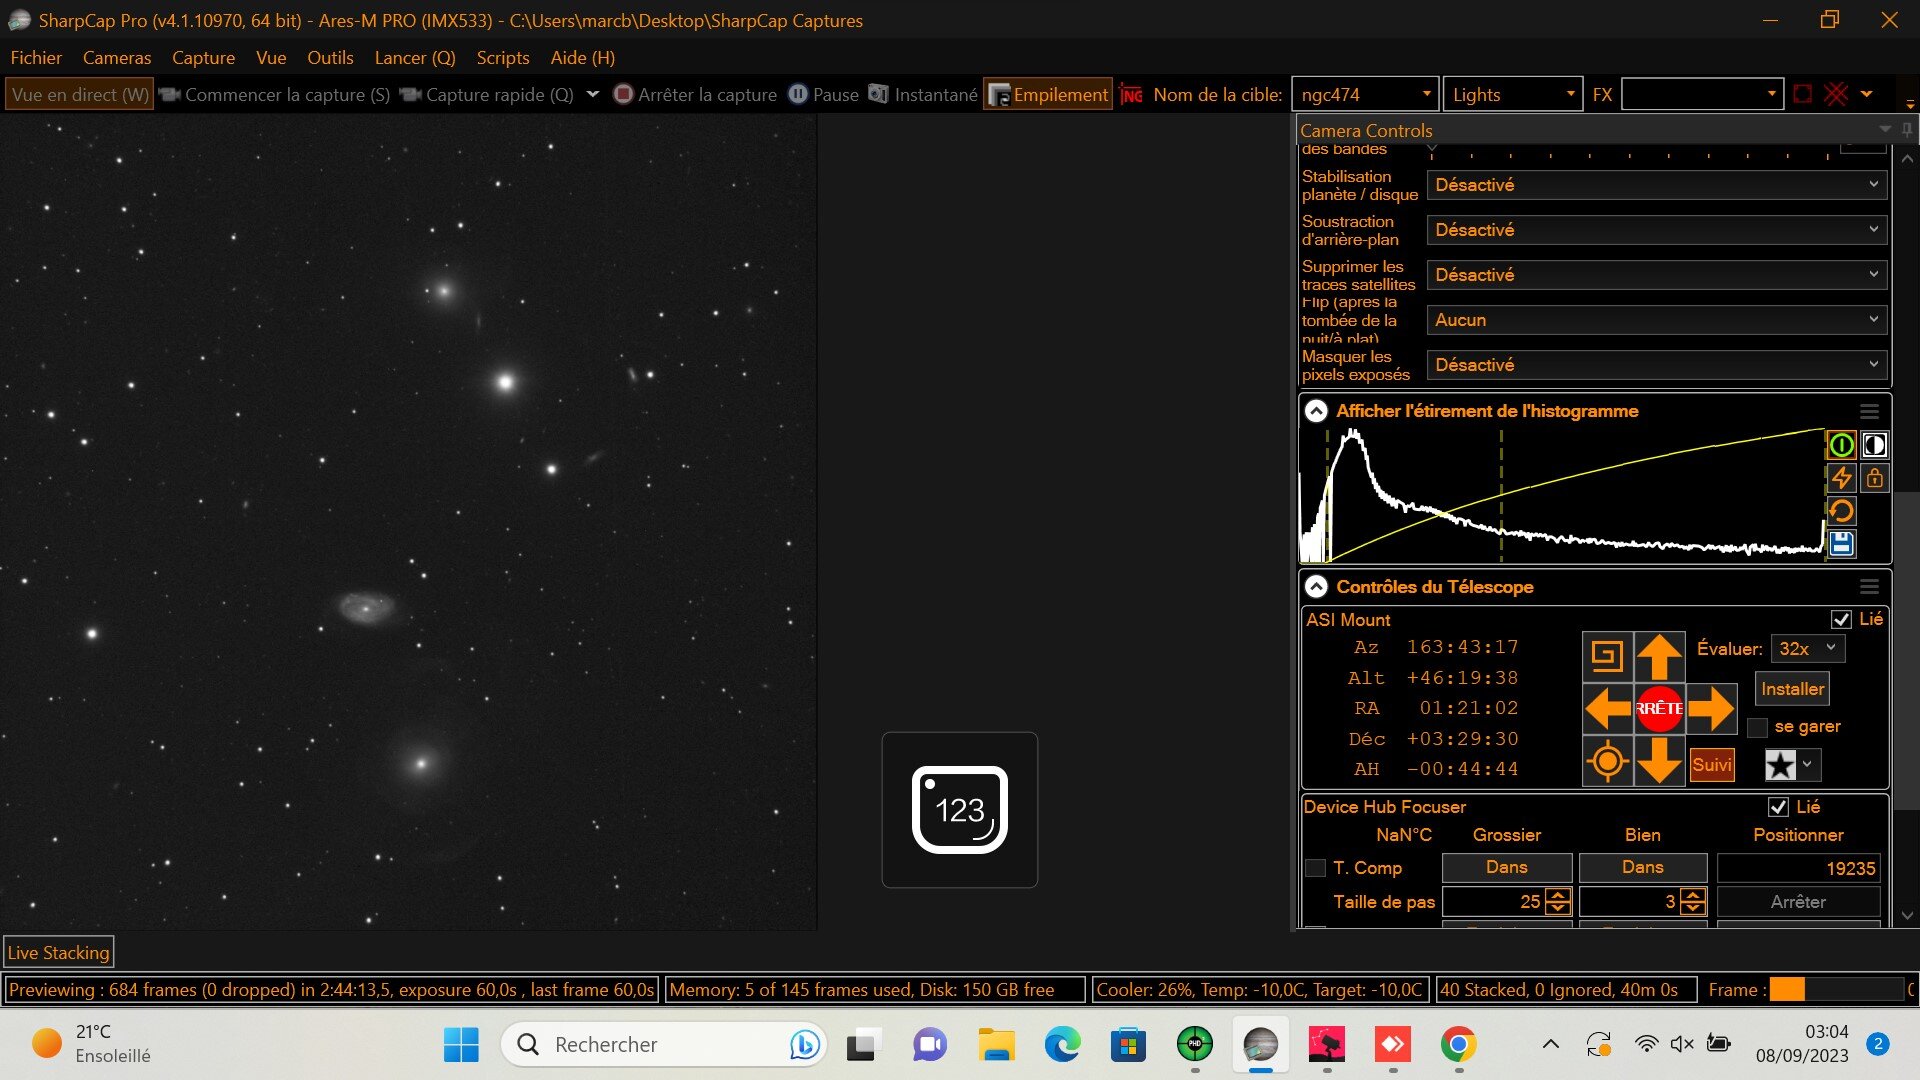Enable the 'se garer' park checkbox
Image resolution: width=1920 pixels, height=1080 pixels.
(1757, 727)
